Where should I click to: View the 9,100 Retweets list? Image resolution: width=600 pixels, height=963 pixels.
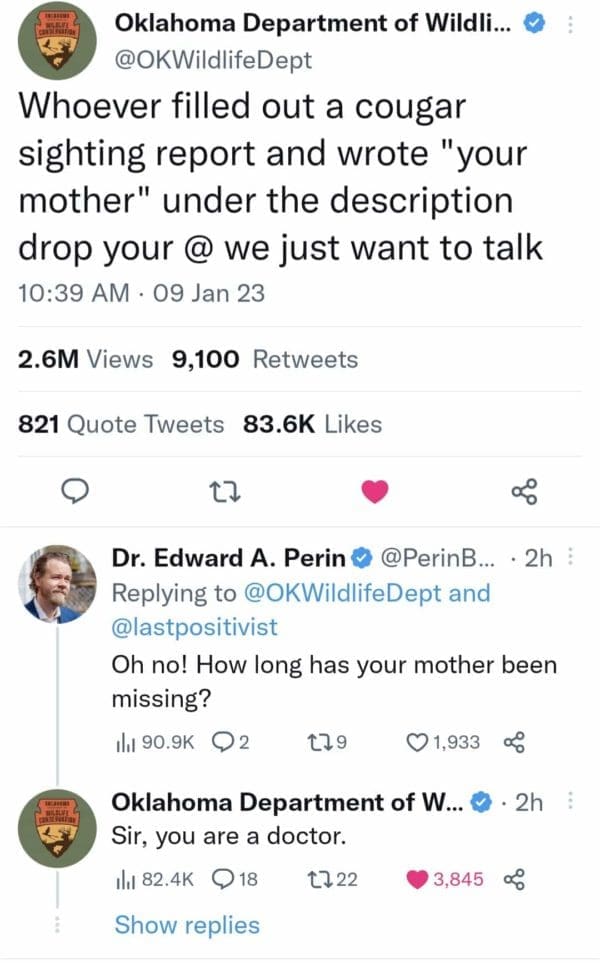pyautogui.click(x=265, y=359)
